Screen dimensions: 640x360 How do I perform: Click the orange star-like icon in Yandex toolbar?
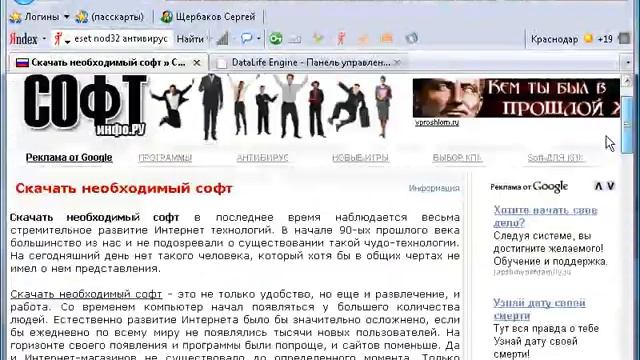tap(363, 39)
